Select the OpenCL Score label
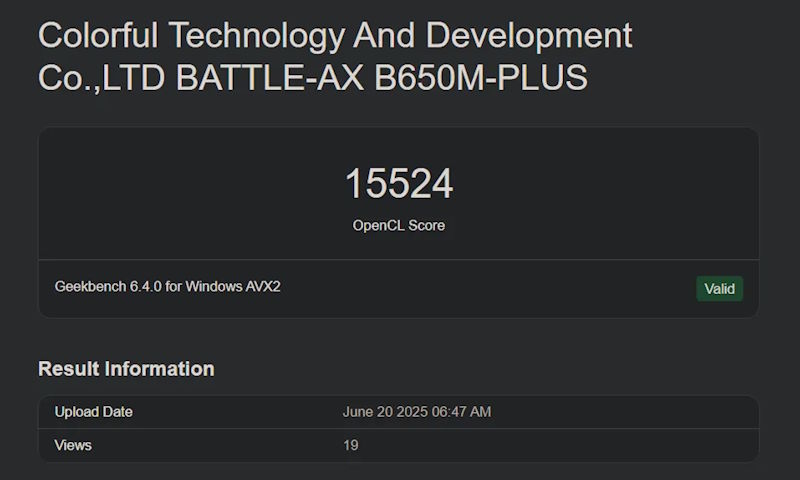 point(399,226)
